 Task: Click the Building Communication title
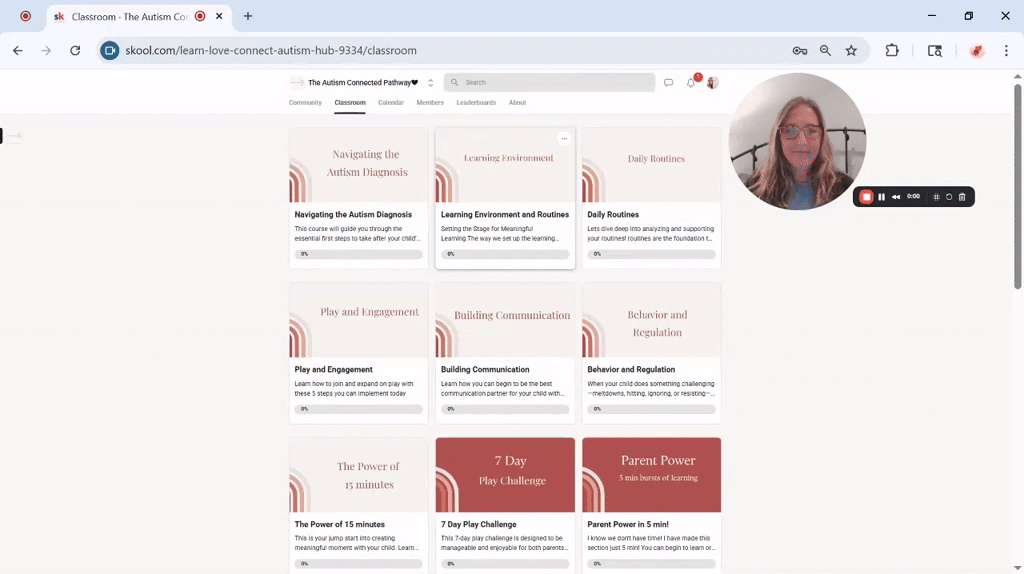pyautogui.click(x=485, y=369)
